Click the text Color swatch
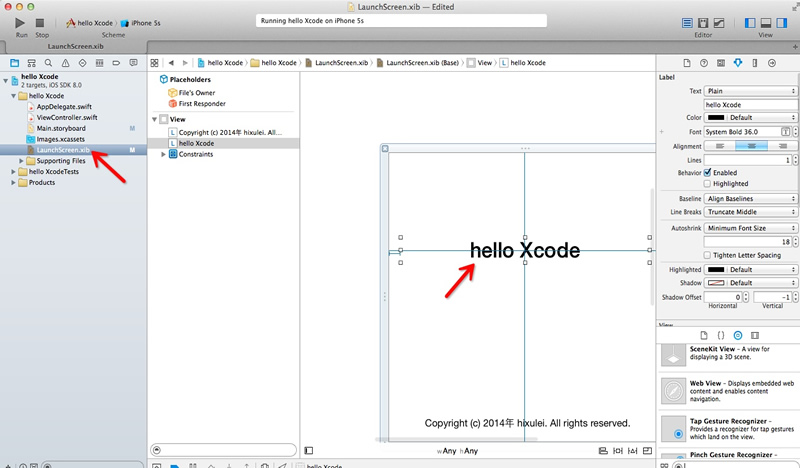The image size is (800, 468). (x=716, y=117)
